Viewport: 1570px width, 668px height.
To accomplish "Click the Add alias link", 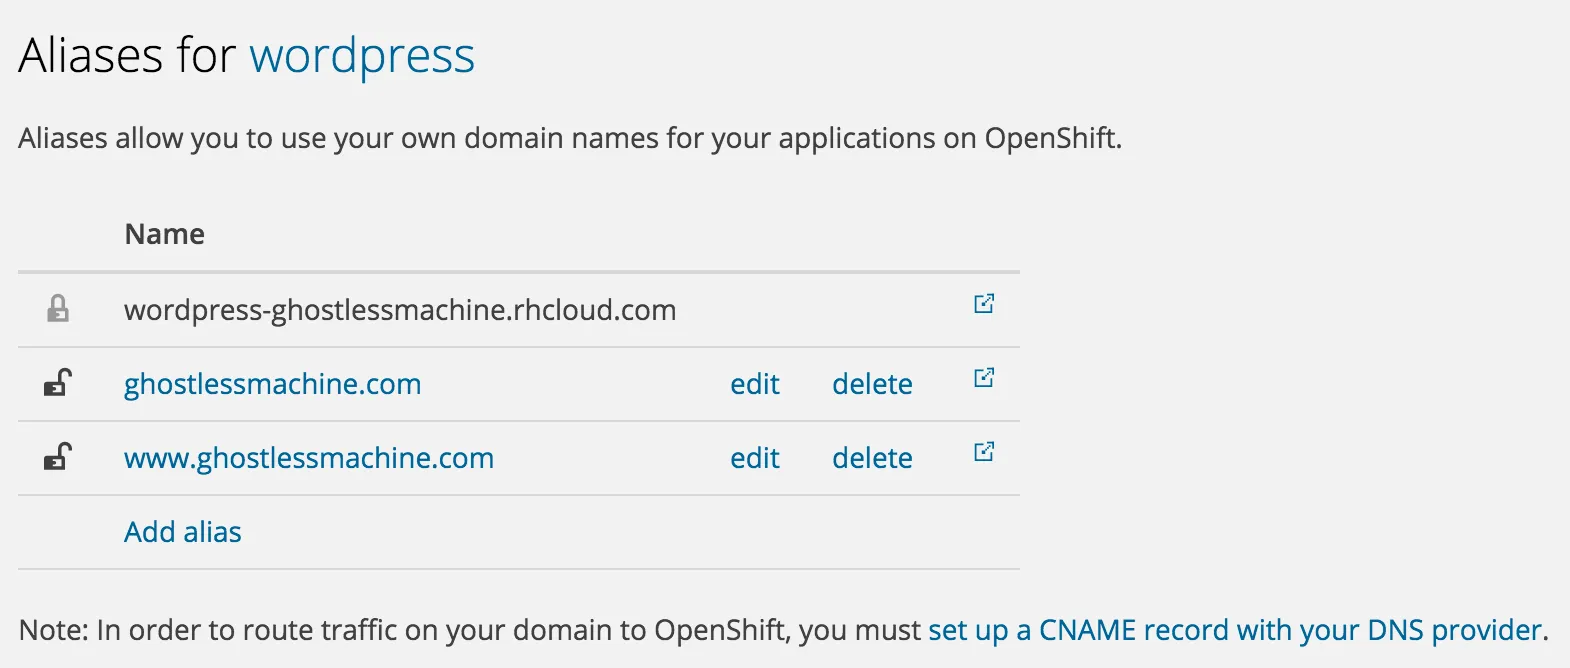I will pos(183,532).
